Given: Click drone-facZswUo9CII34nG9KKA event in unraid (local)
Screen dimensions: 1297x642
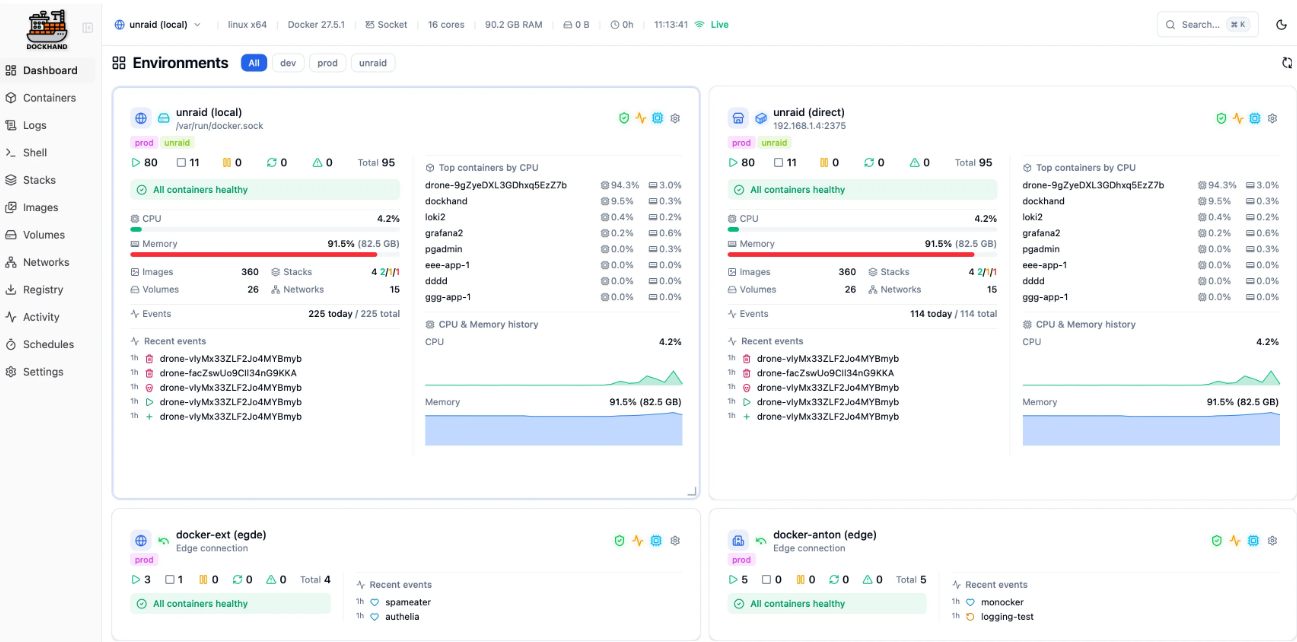Looking at the screenshot, I should pos(228,373).
